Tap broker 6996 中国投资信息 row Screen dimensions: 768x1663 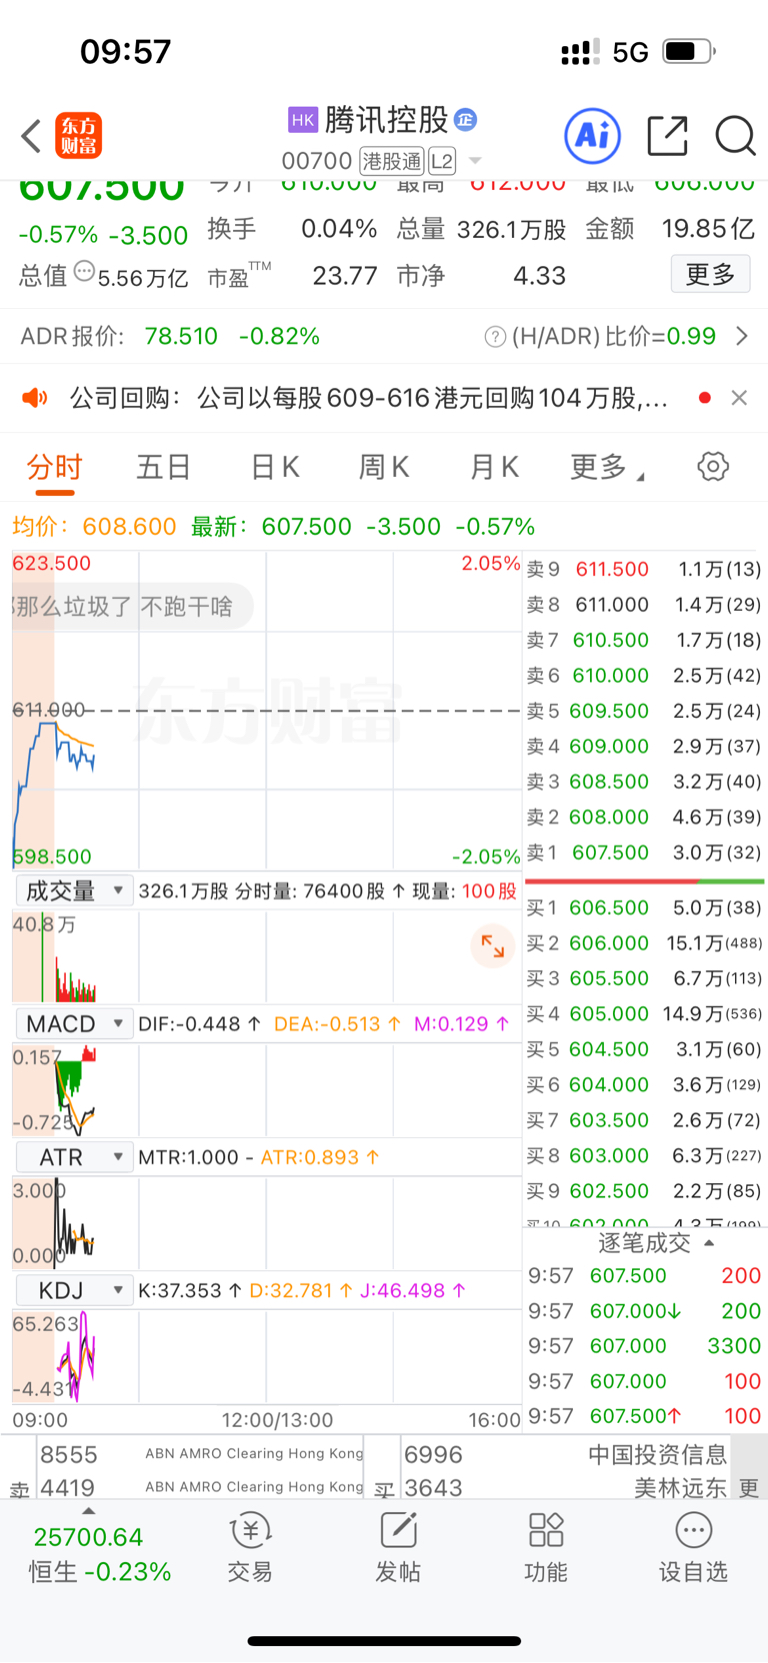click(565, 1454)
